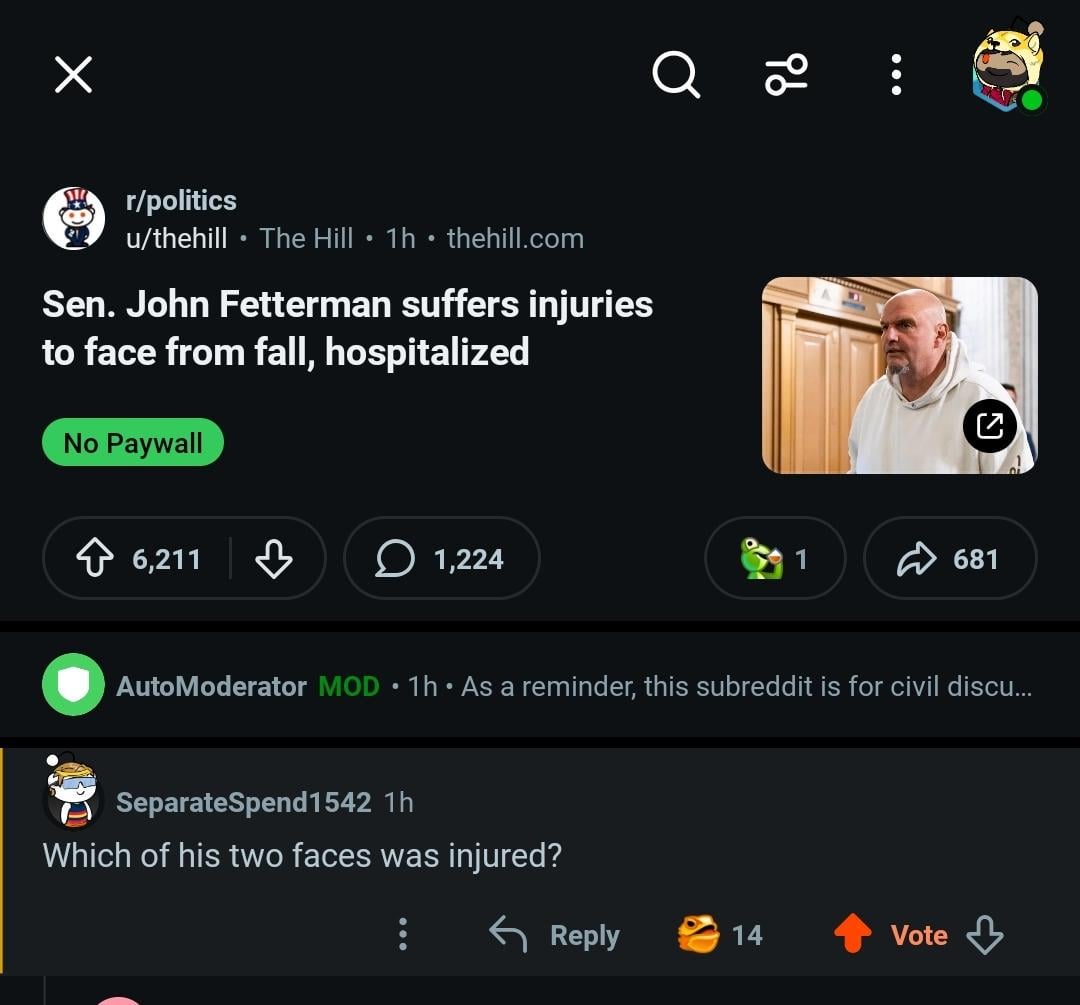The image size is (1080, 1005).
Task: Open the r/politics subreddit icon
Action: (x=74, y=218)
